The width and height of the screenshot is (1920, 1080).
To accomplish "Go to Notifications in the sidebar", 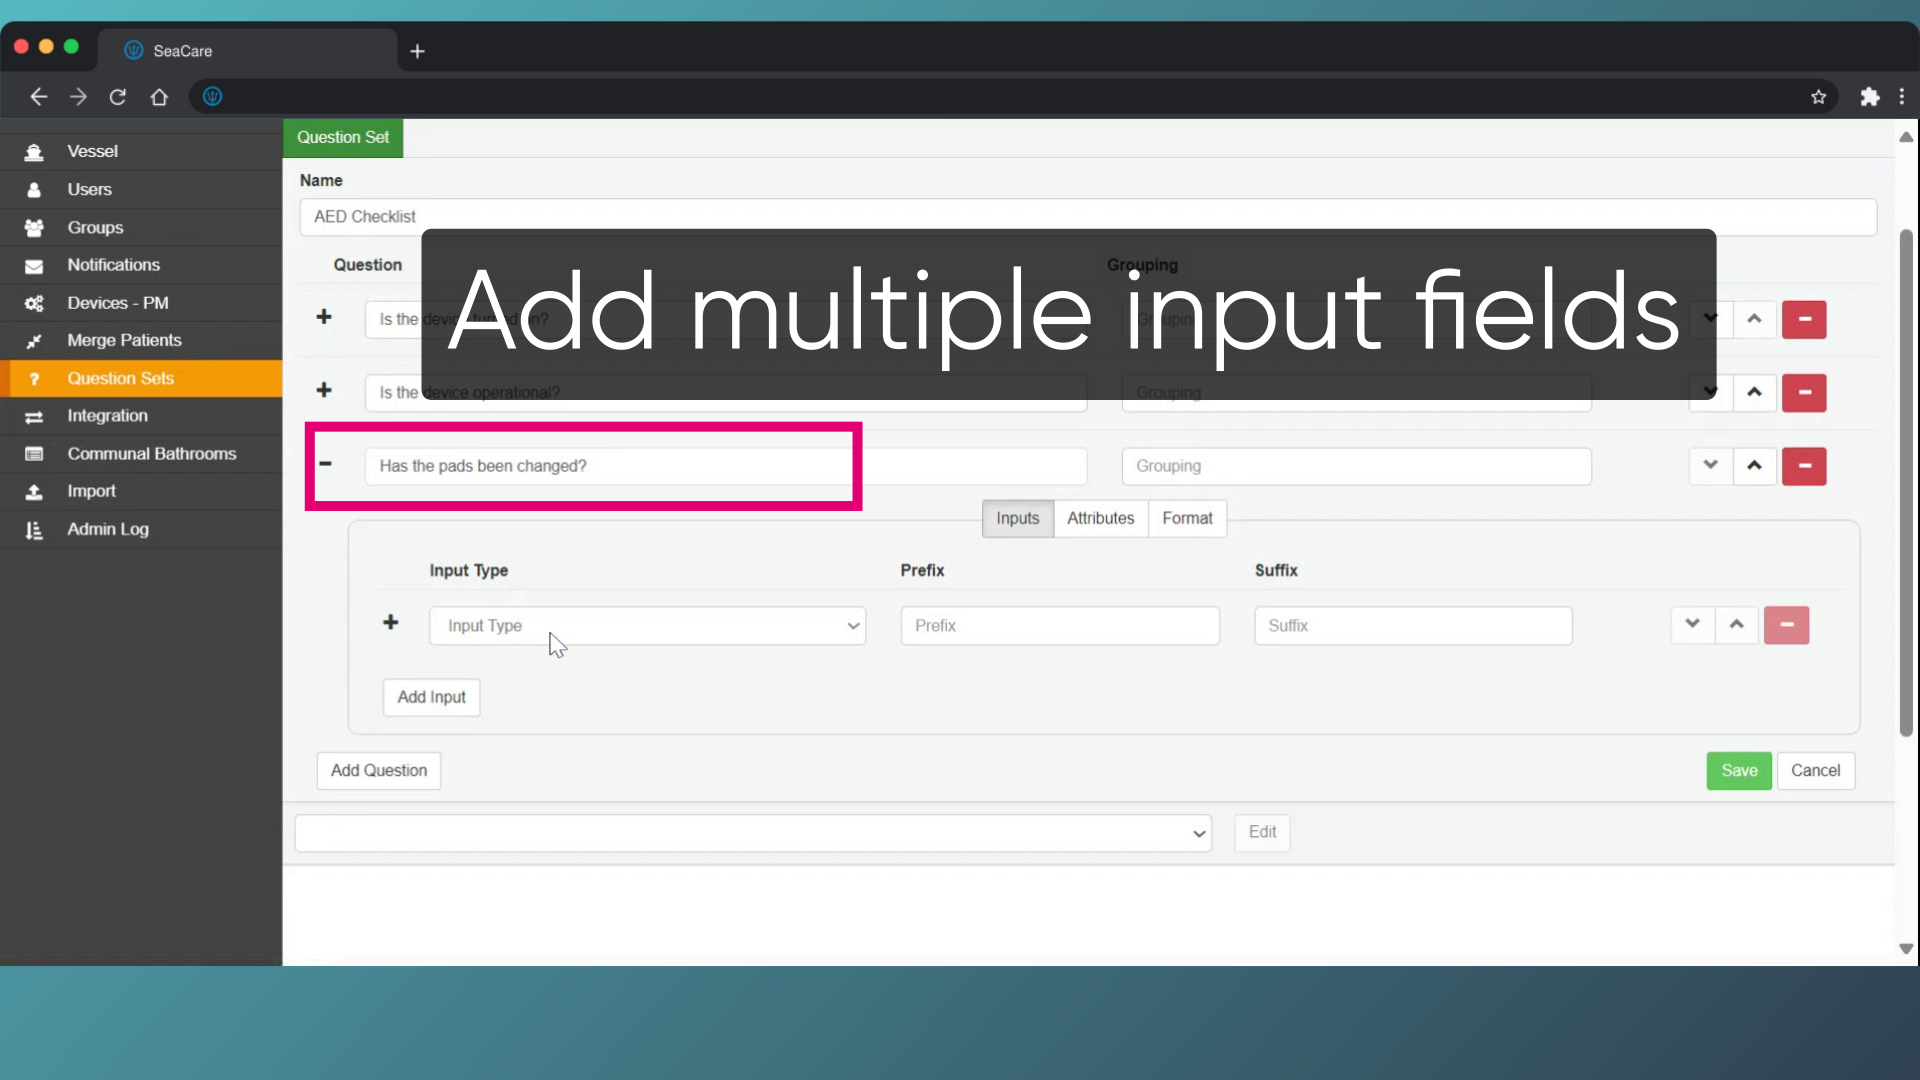I will tap(141, 265).
